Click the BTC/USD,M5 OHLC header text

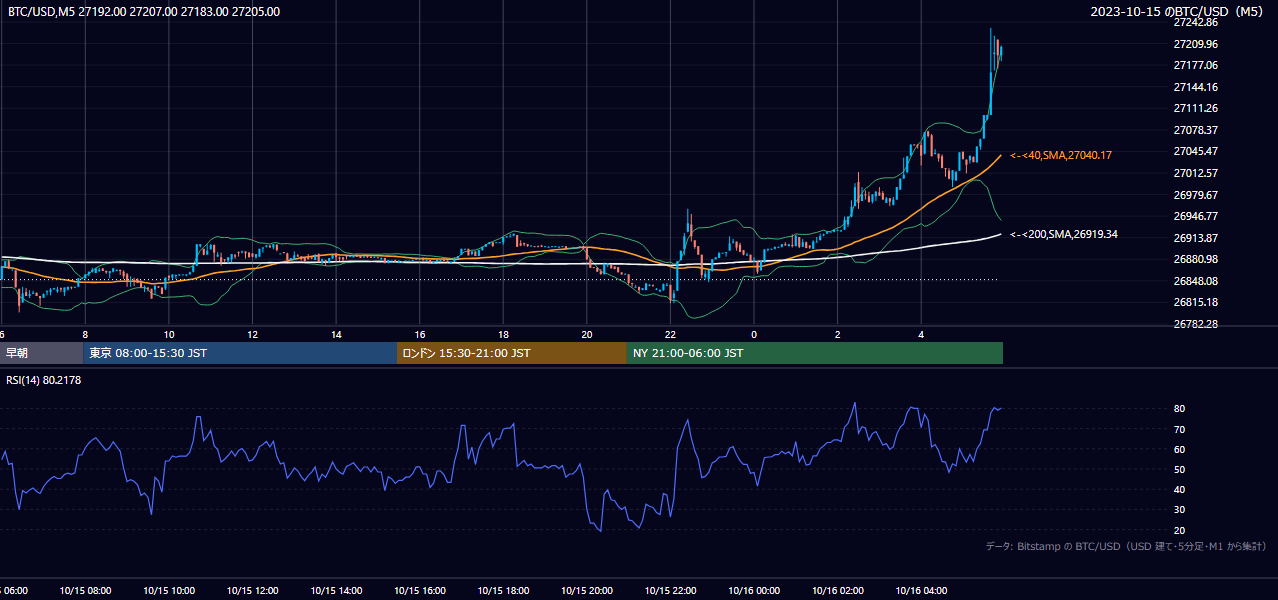point(144,12)
